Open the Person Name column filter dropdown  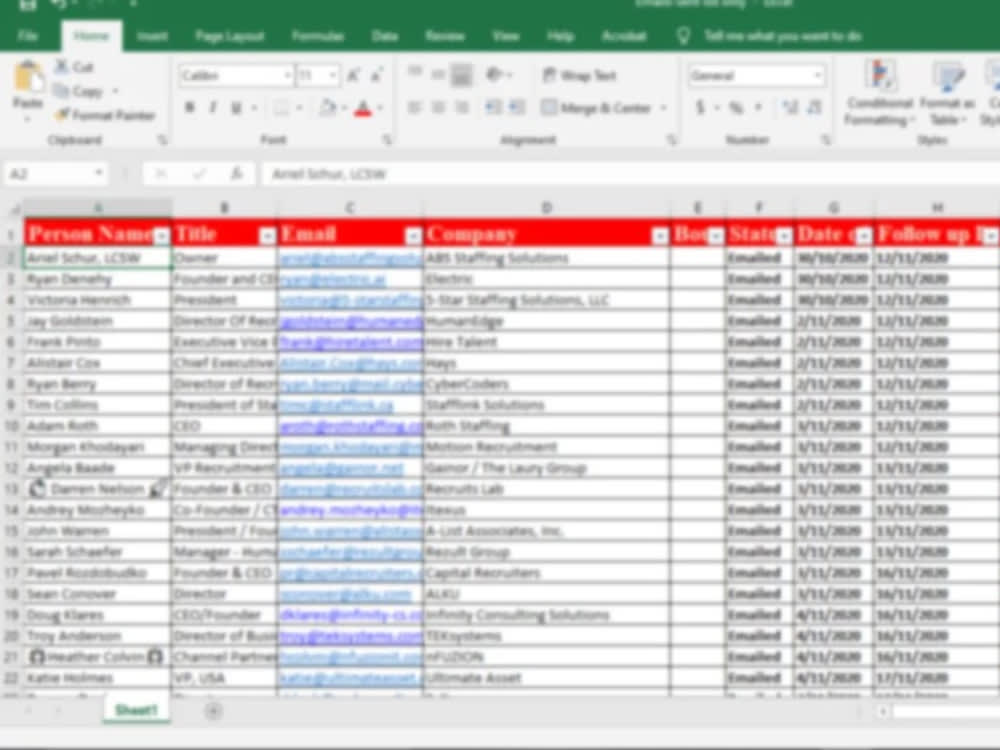click(x=161, y=237)
